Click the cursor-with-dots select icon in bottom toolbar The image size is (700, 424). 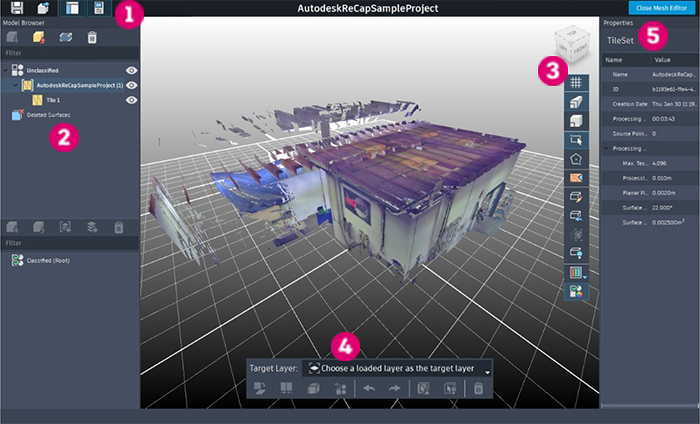(450, 388)
